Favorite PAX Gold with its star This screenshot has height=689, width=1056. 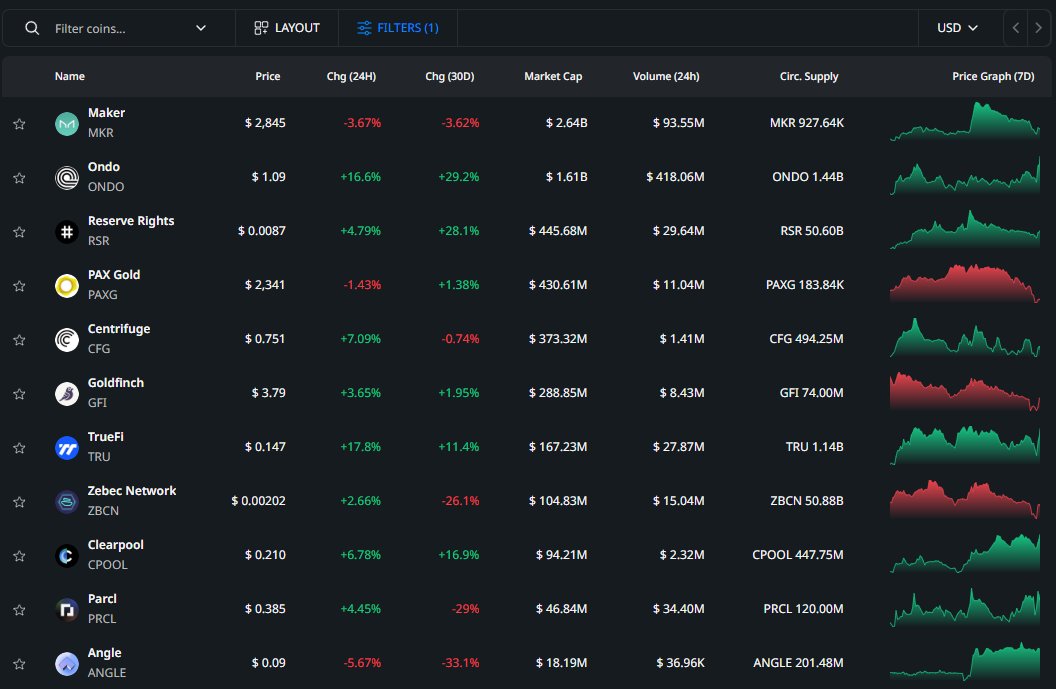20,286
